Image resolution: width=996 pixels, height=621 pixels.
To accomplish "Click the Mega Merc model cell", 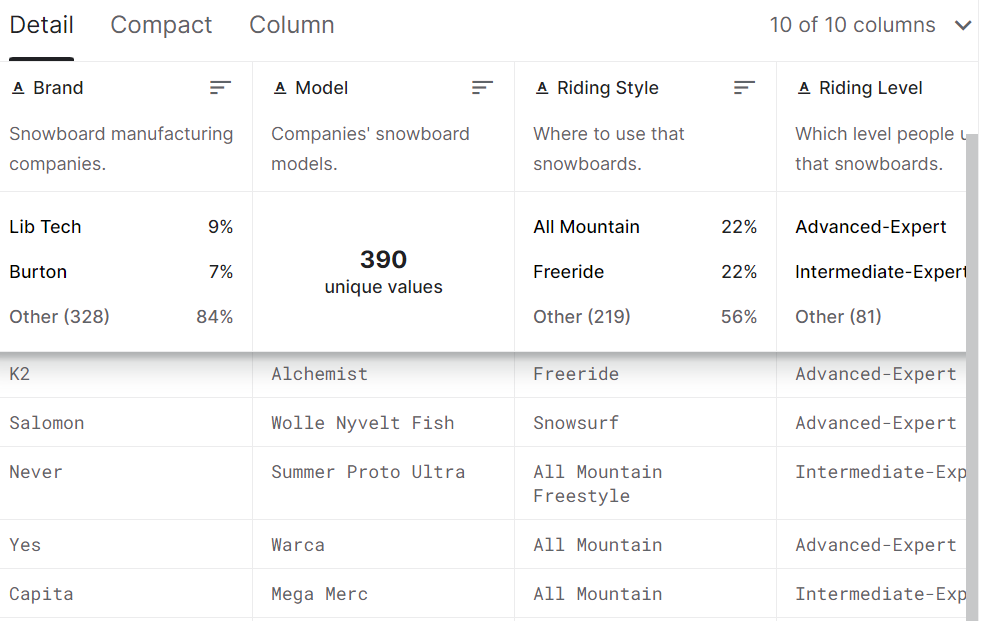I will 319,594.
